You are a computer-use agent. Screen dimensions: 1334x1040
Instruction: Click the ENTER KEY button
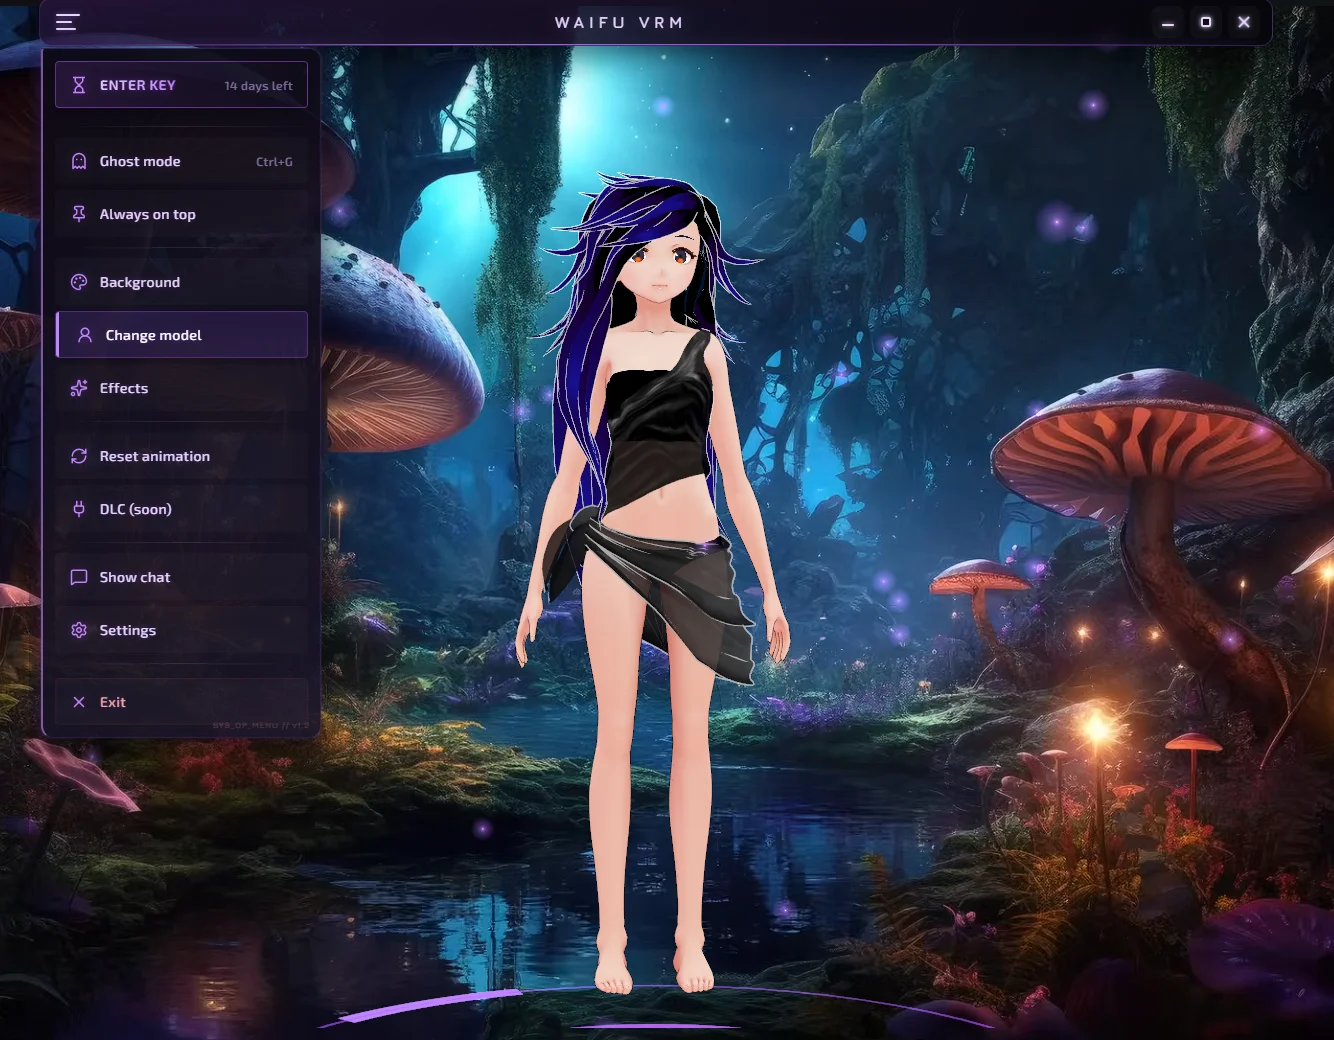point(180,85)
